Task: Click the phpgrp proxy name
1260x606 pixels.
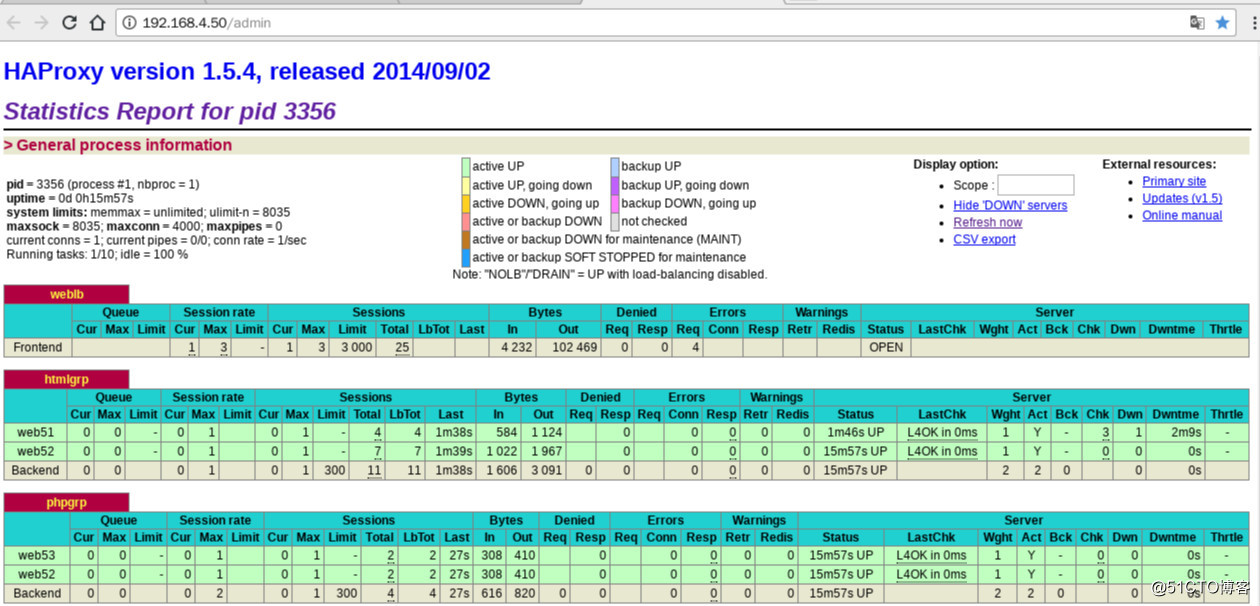Action: tap(66, 502)
